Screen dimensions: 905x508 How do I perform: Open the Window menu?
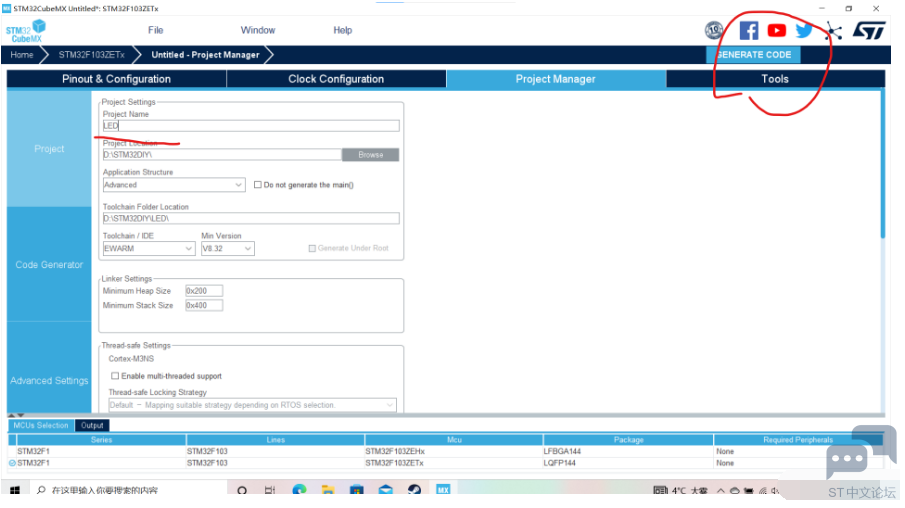(258, 30)
